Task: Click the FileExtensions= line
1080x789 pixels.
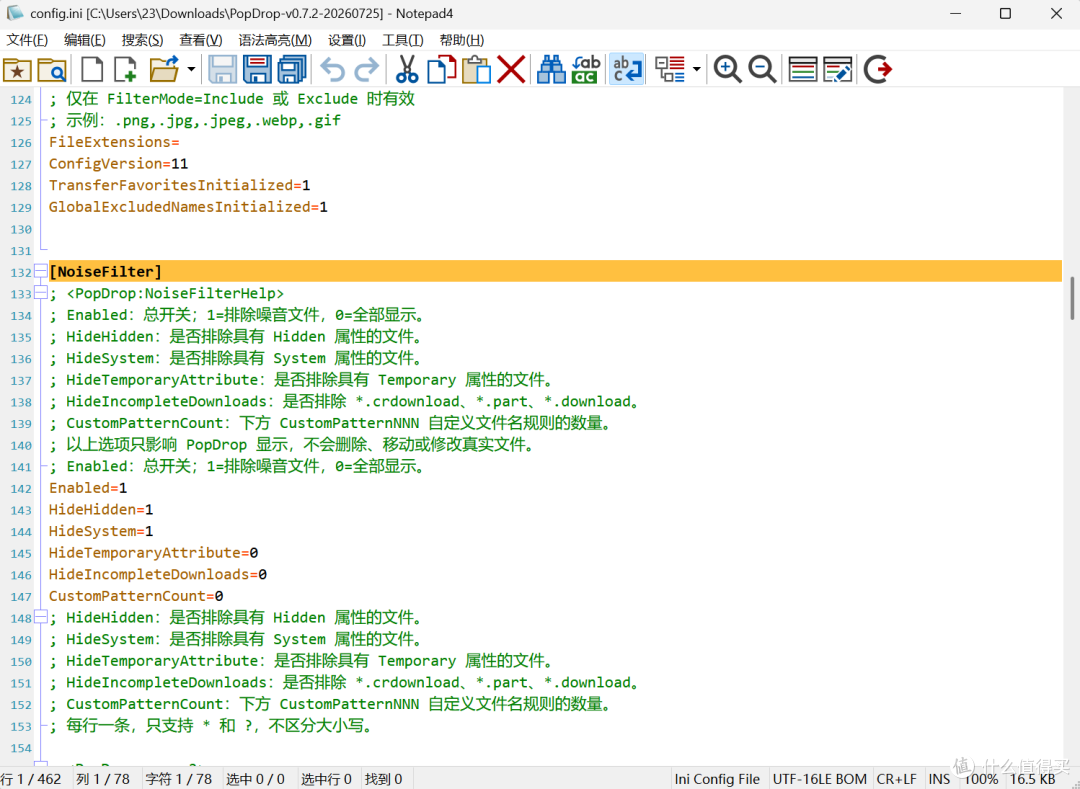Action: tap(114, 142)
